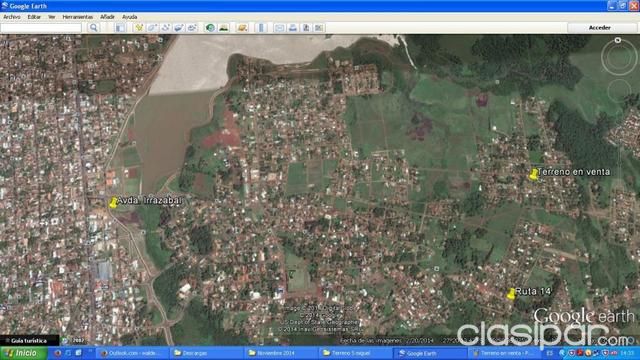Open the Guía turística tour guide panel
The height and width of the screenshot is (360, 640).
29,340
